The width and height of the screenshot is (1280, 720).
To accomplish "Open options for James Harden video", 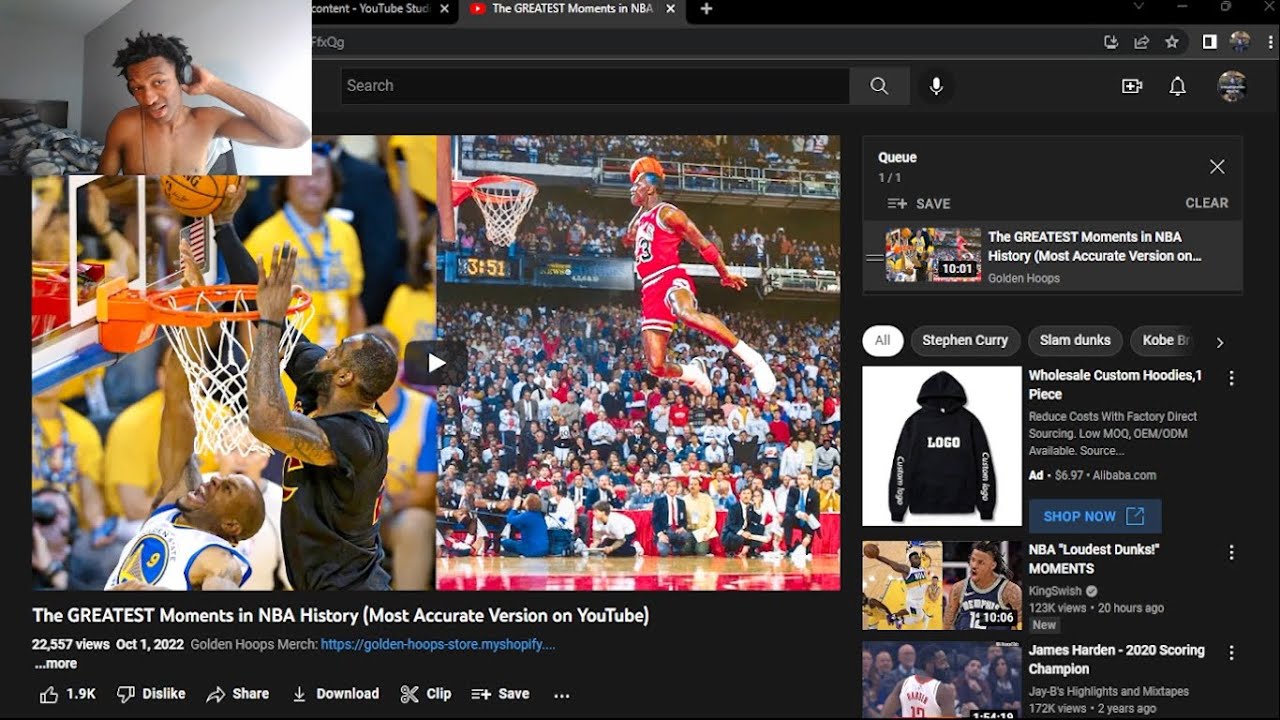I will [x=1232, y=653].
